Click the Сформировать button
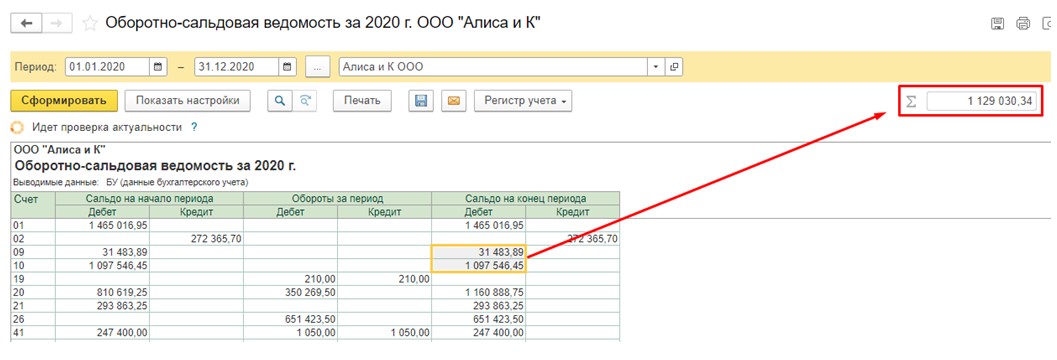The height and width of the screenshot is (360, 1057). pos(64,100)
